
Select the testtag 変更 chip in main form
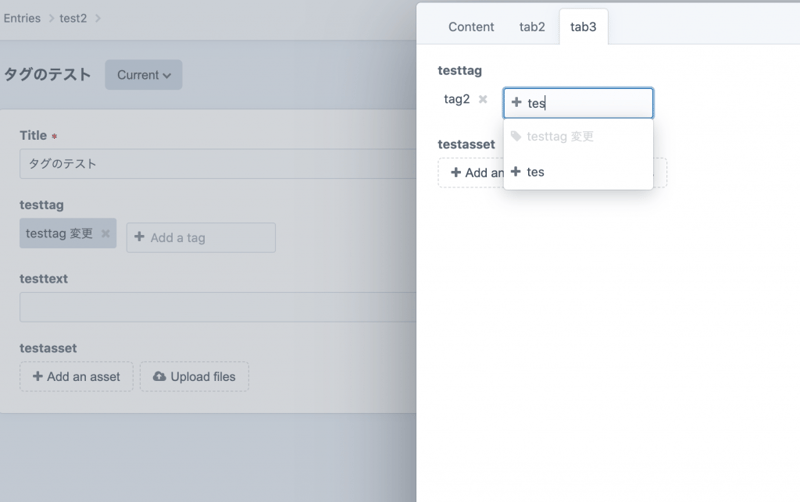tap(59, 234)
